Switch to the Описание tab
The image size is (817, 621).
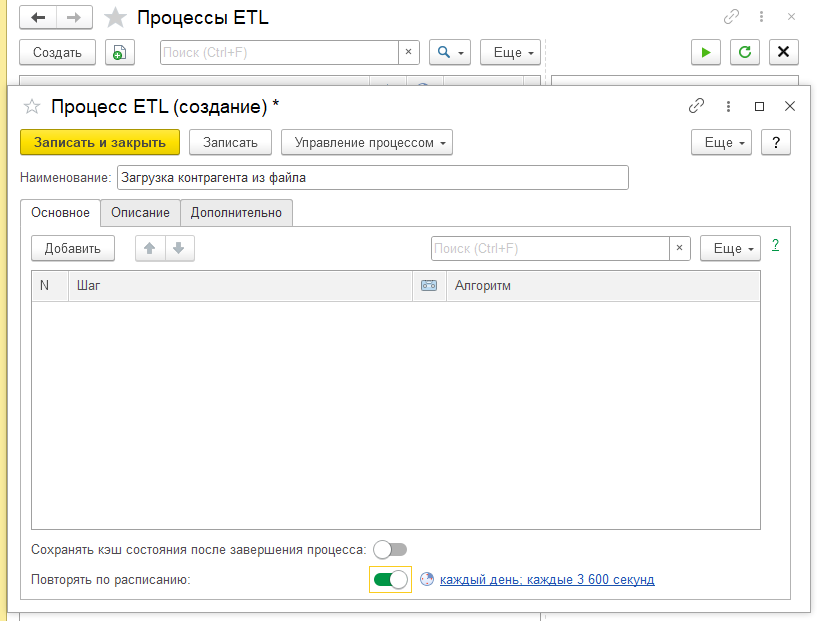coord(141,212)
